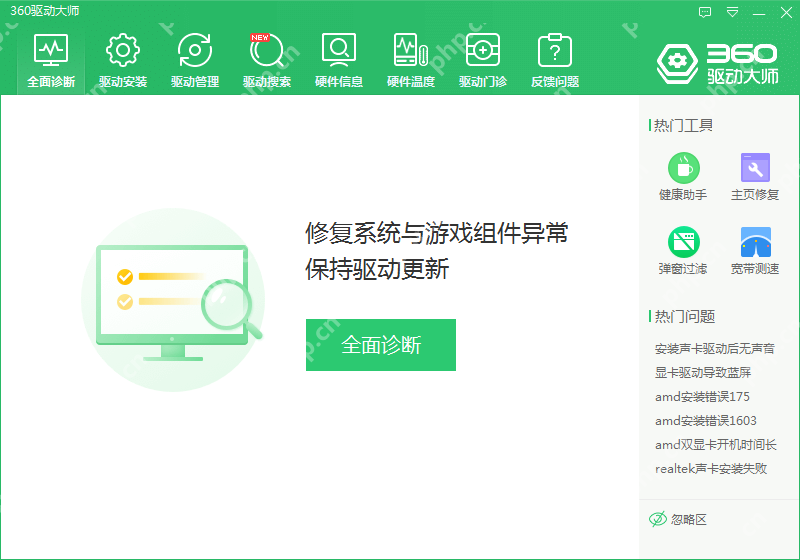
Task: Open the amd安装错误1603 help link
Action: [x=706, y=421]
